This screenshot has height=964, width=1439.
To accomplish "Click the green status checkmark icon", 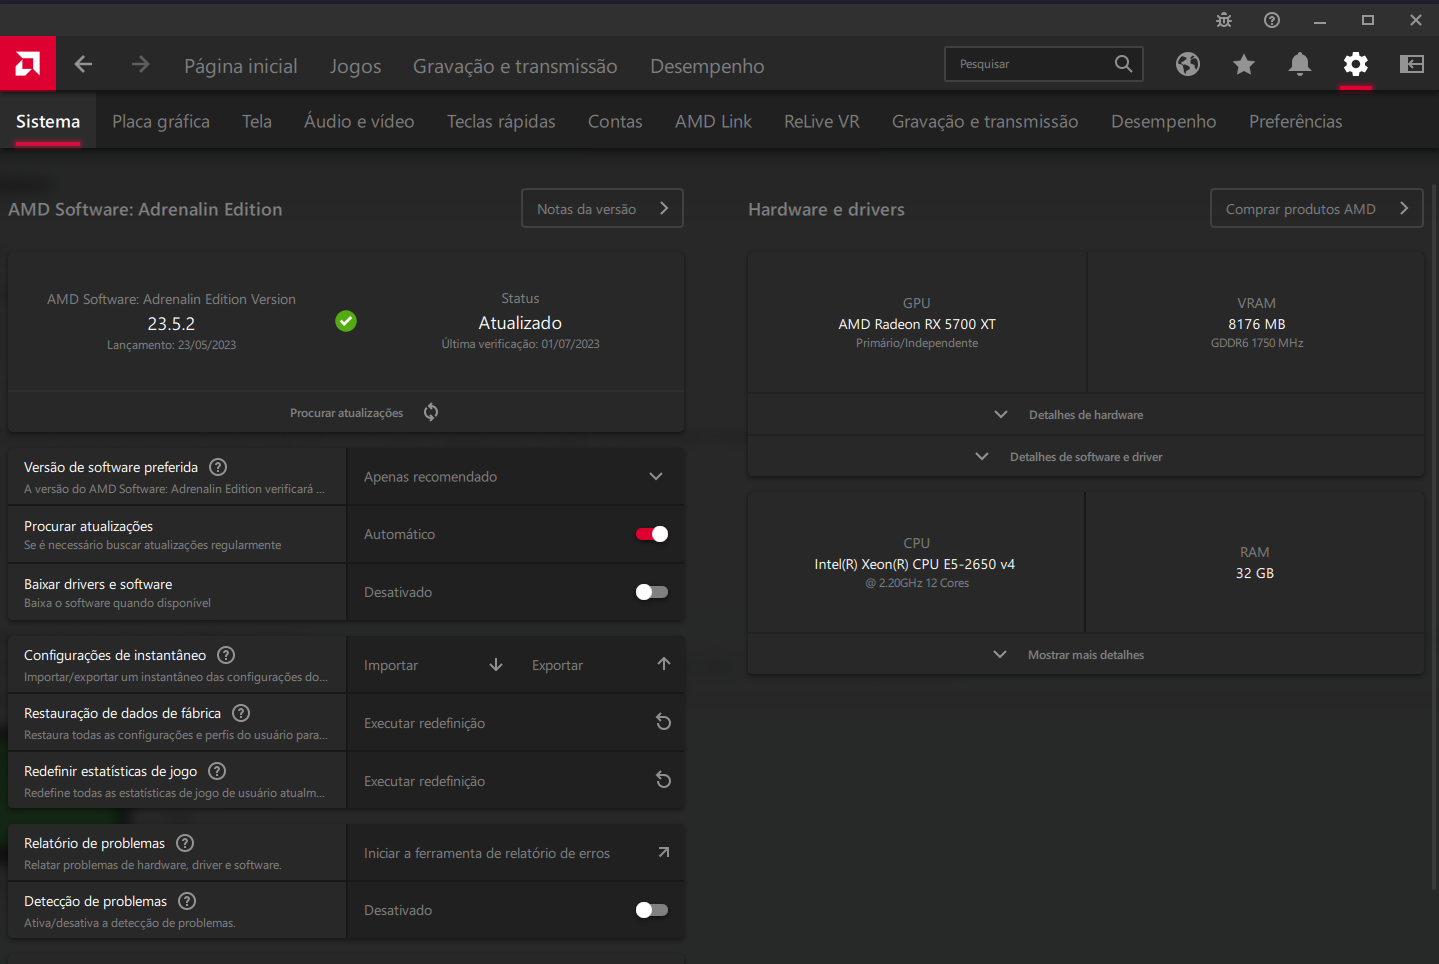I will [346, 321].
